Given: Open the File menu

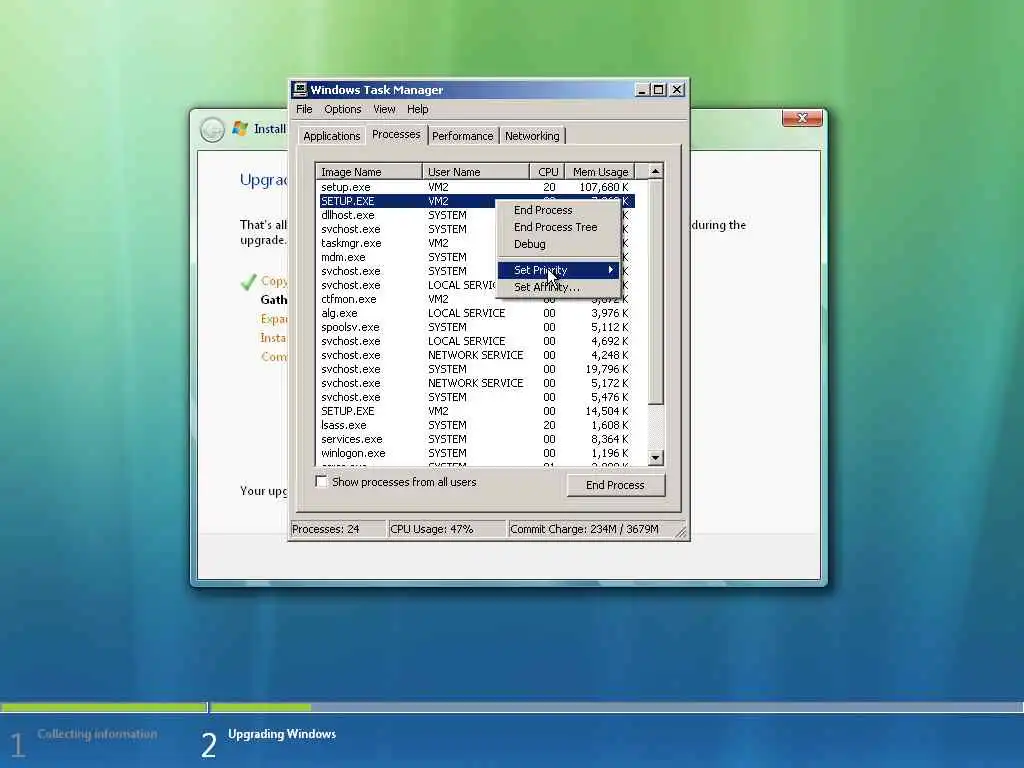Looking at the screenshot, I should tap(304, 109).
